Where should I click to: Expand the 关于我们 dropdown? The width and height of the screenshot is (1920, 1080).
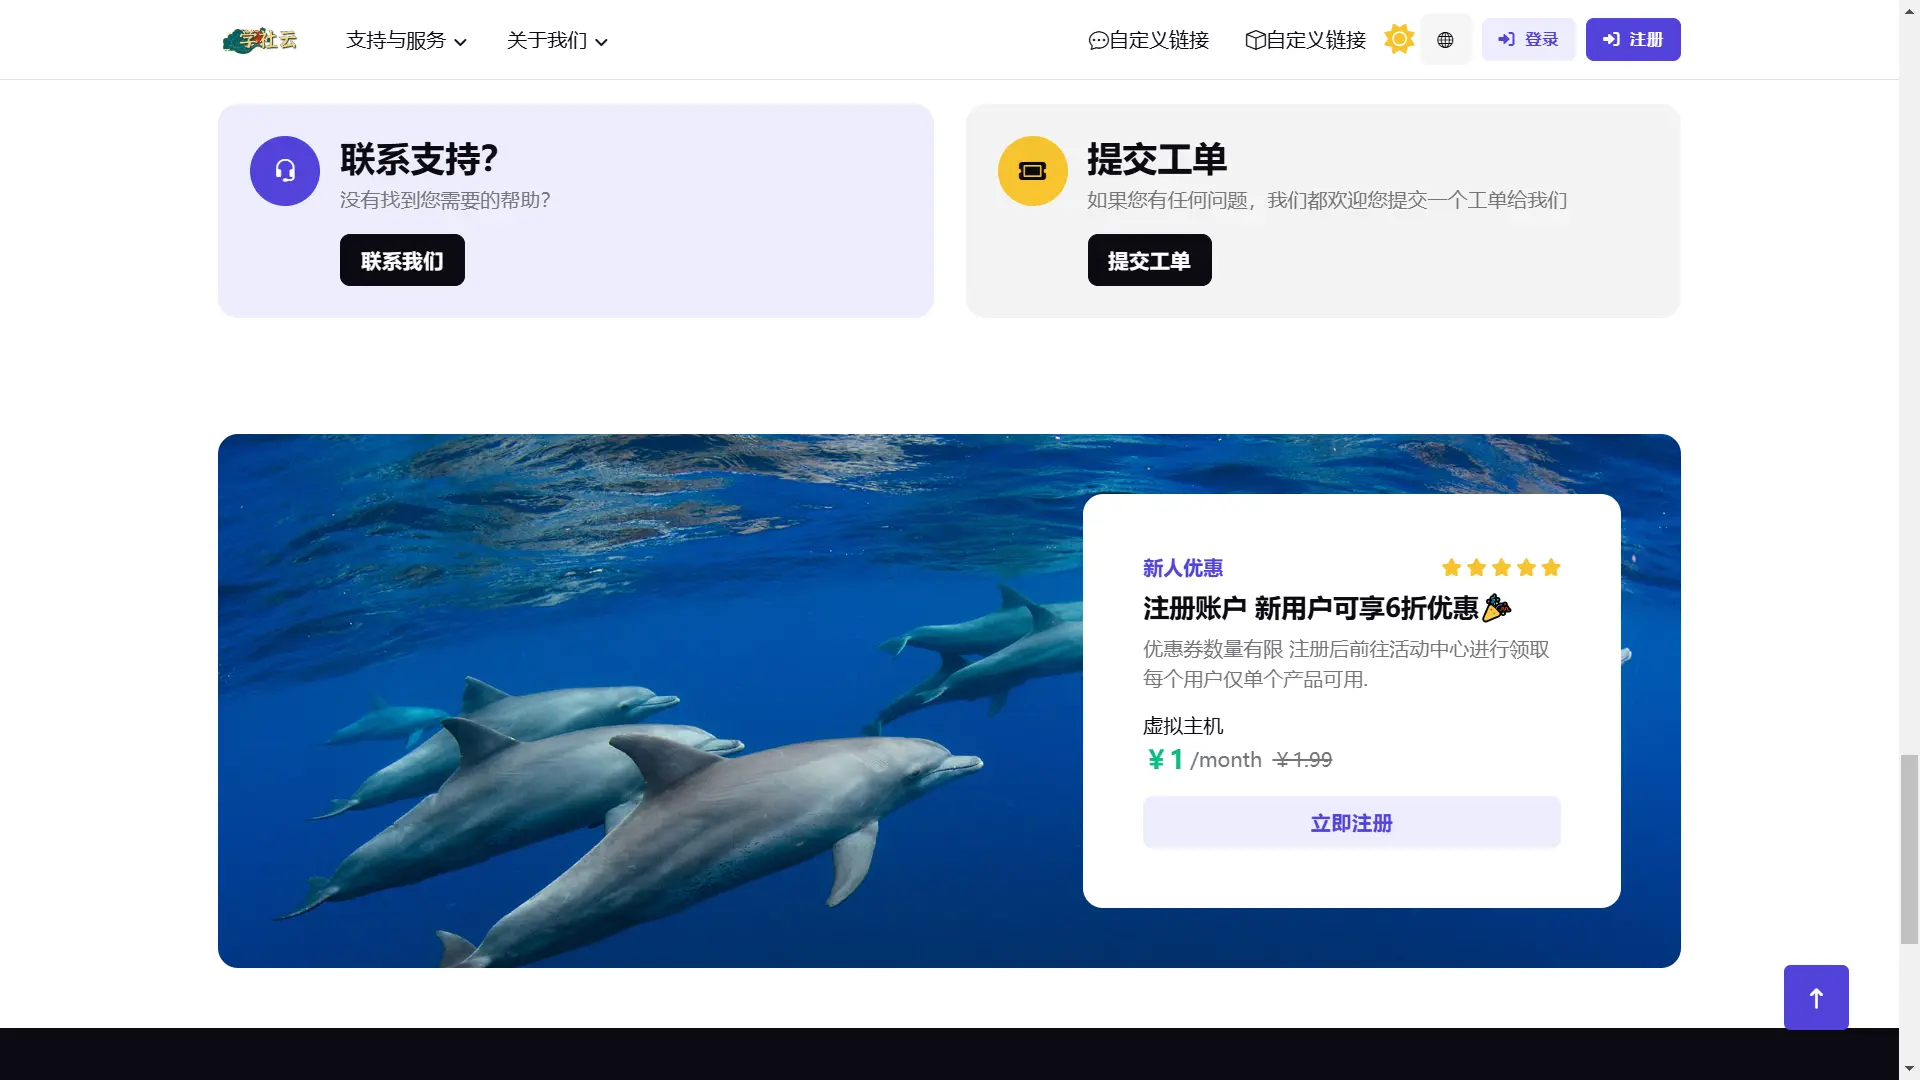click(556, 41)
